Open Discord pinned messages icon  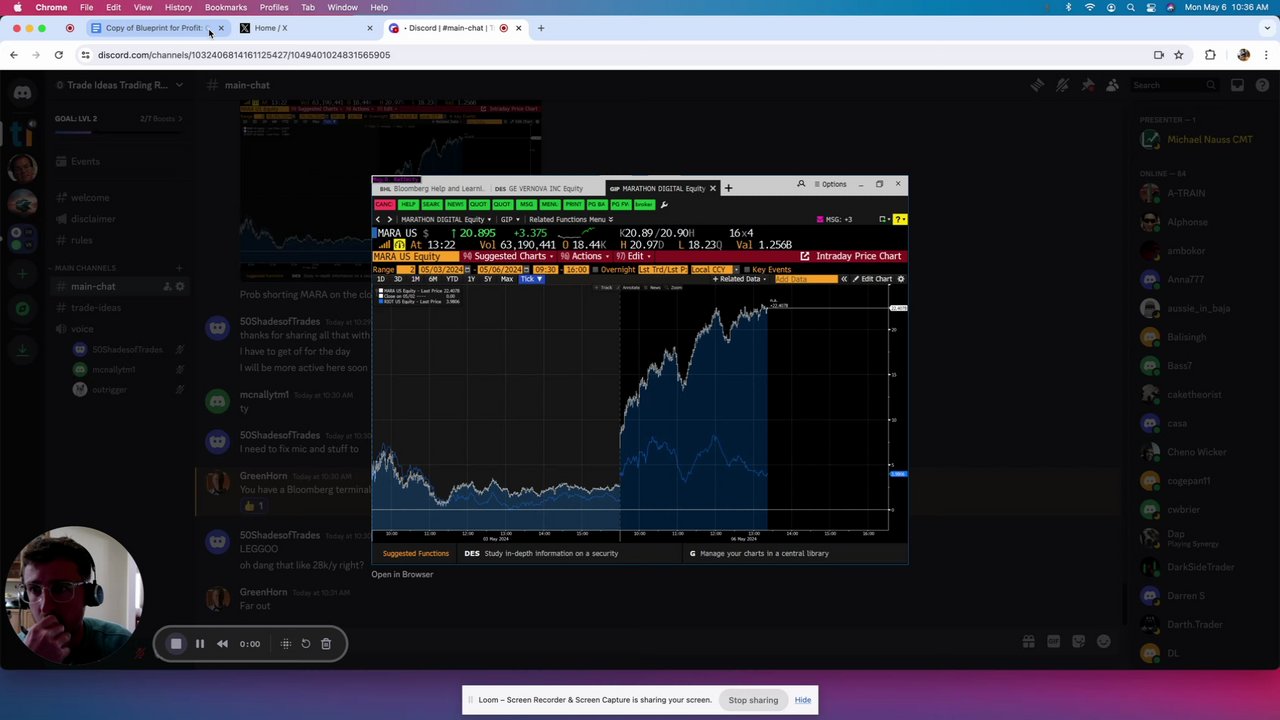point(1087,85)
